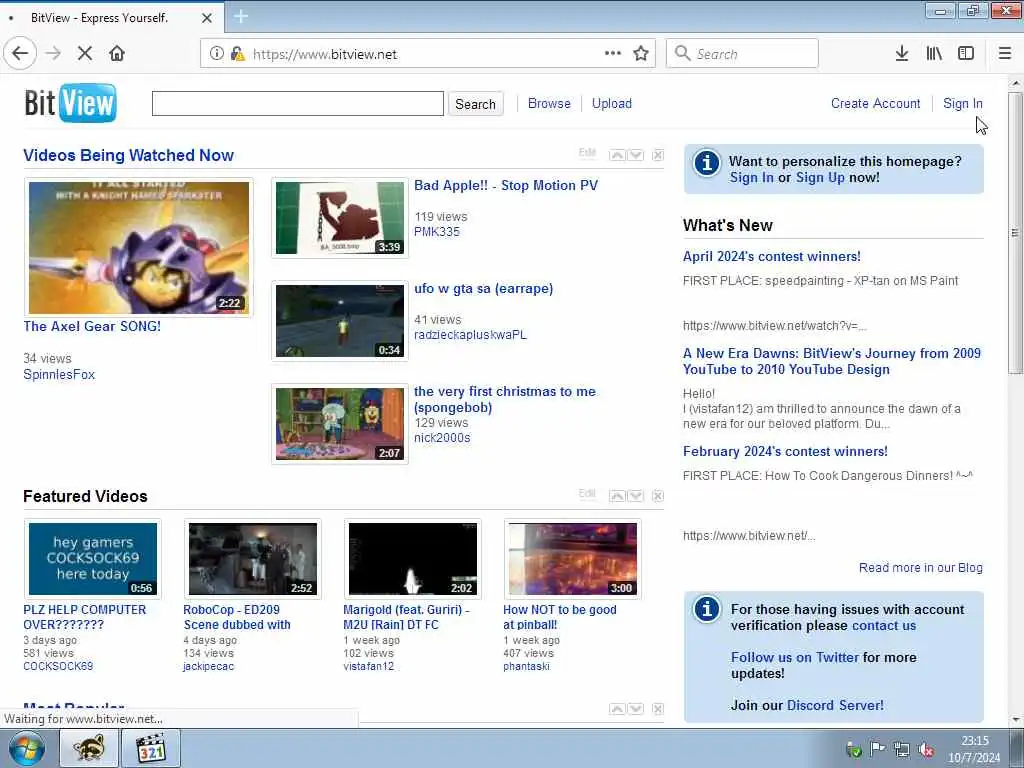Click the BitView Search button

point(475,104)
